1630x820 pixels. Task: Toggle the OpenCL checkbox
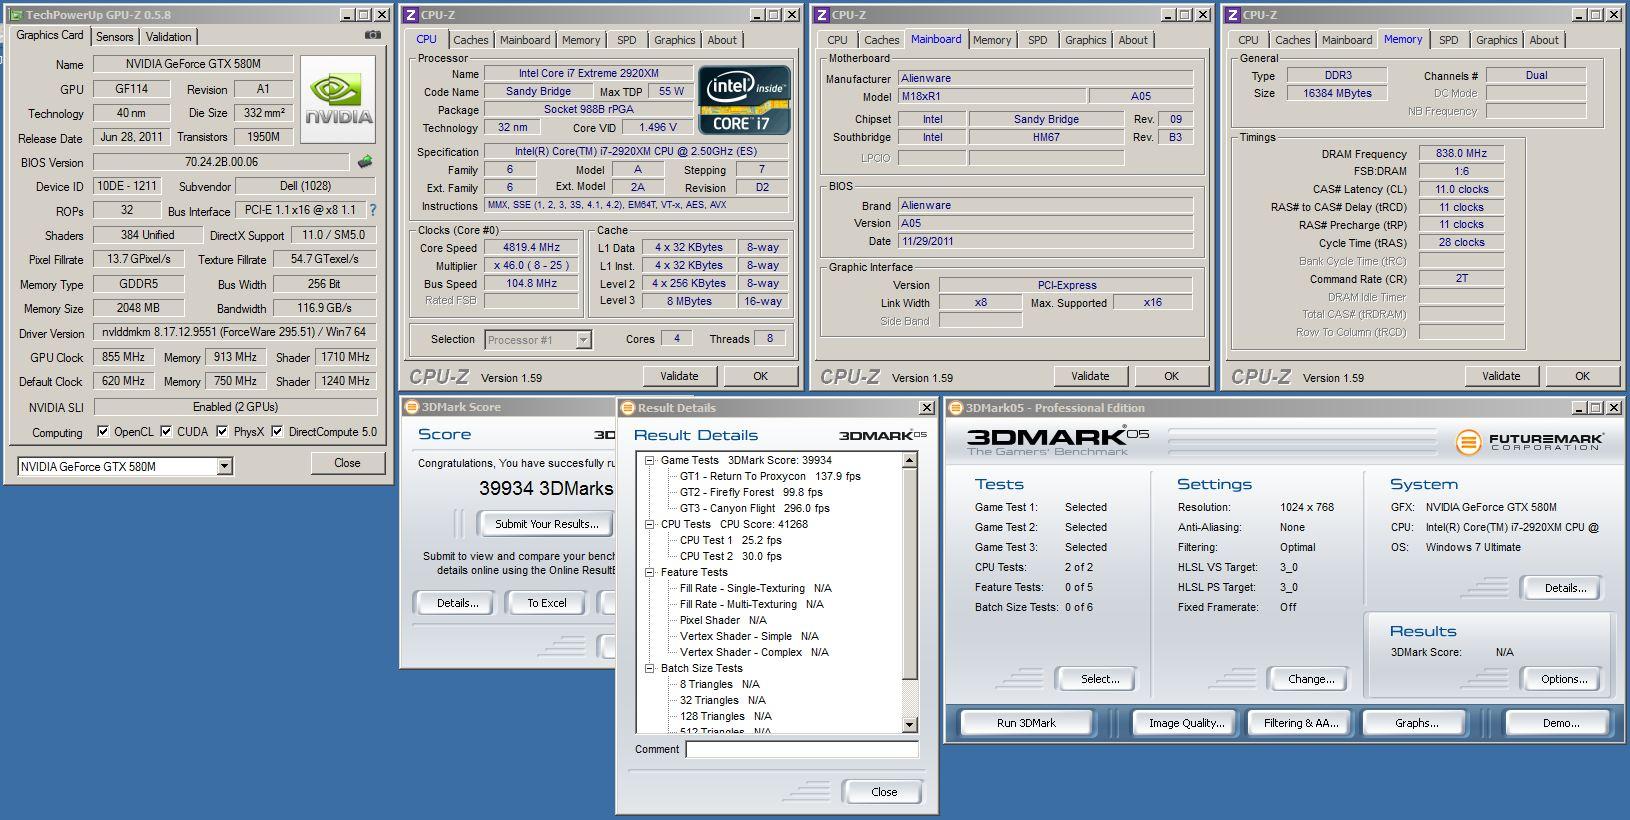103,432
